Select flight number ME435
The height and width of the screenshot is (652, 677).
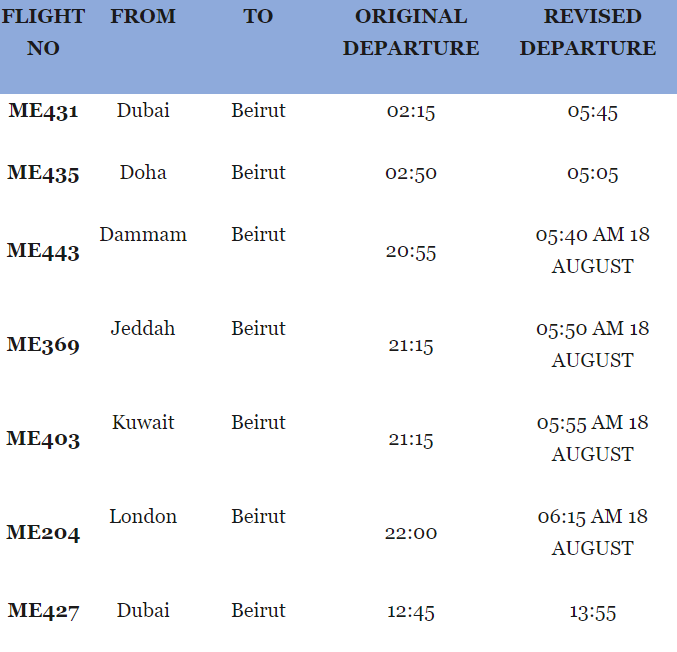click(x=43, y=173)
